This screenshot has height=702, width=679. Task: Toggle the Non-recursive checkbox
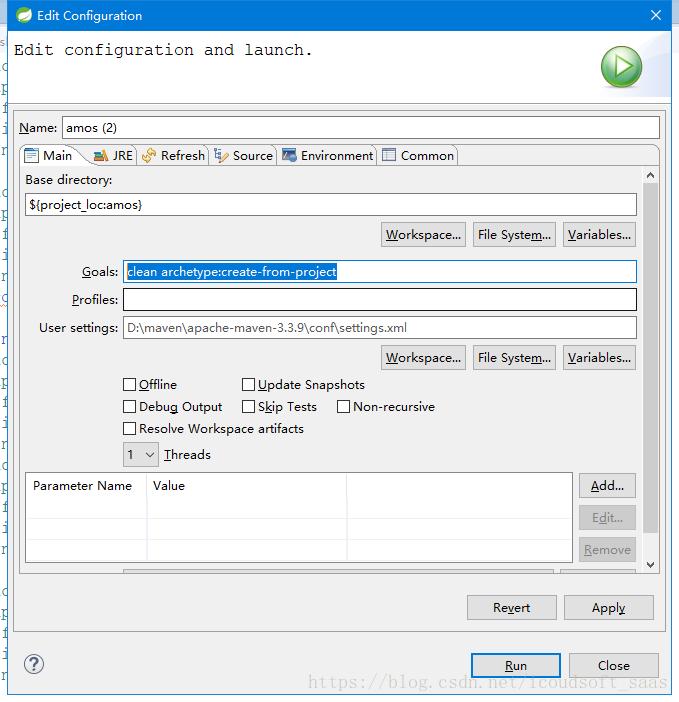[343, 407]
